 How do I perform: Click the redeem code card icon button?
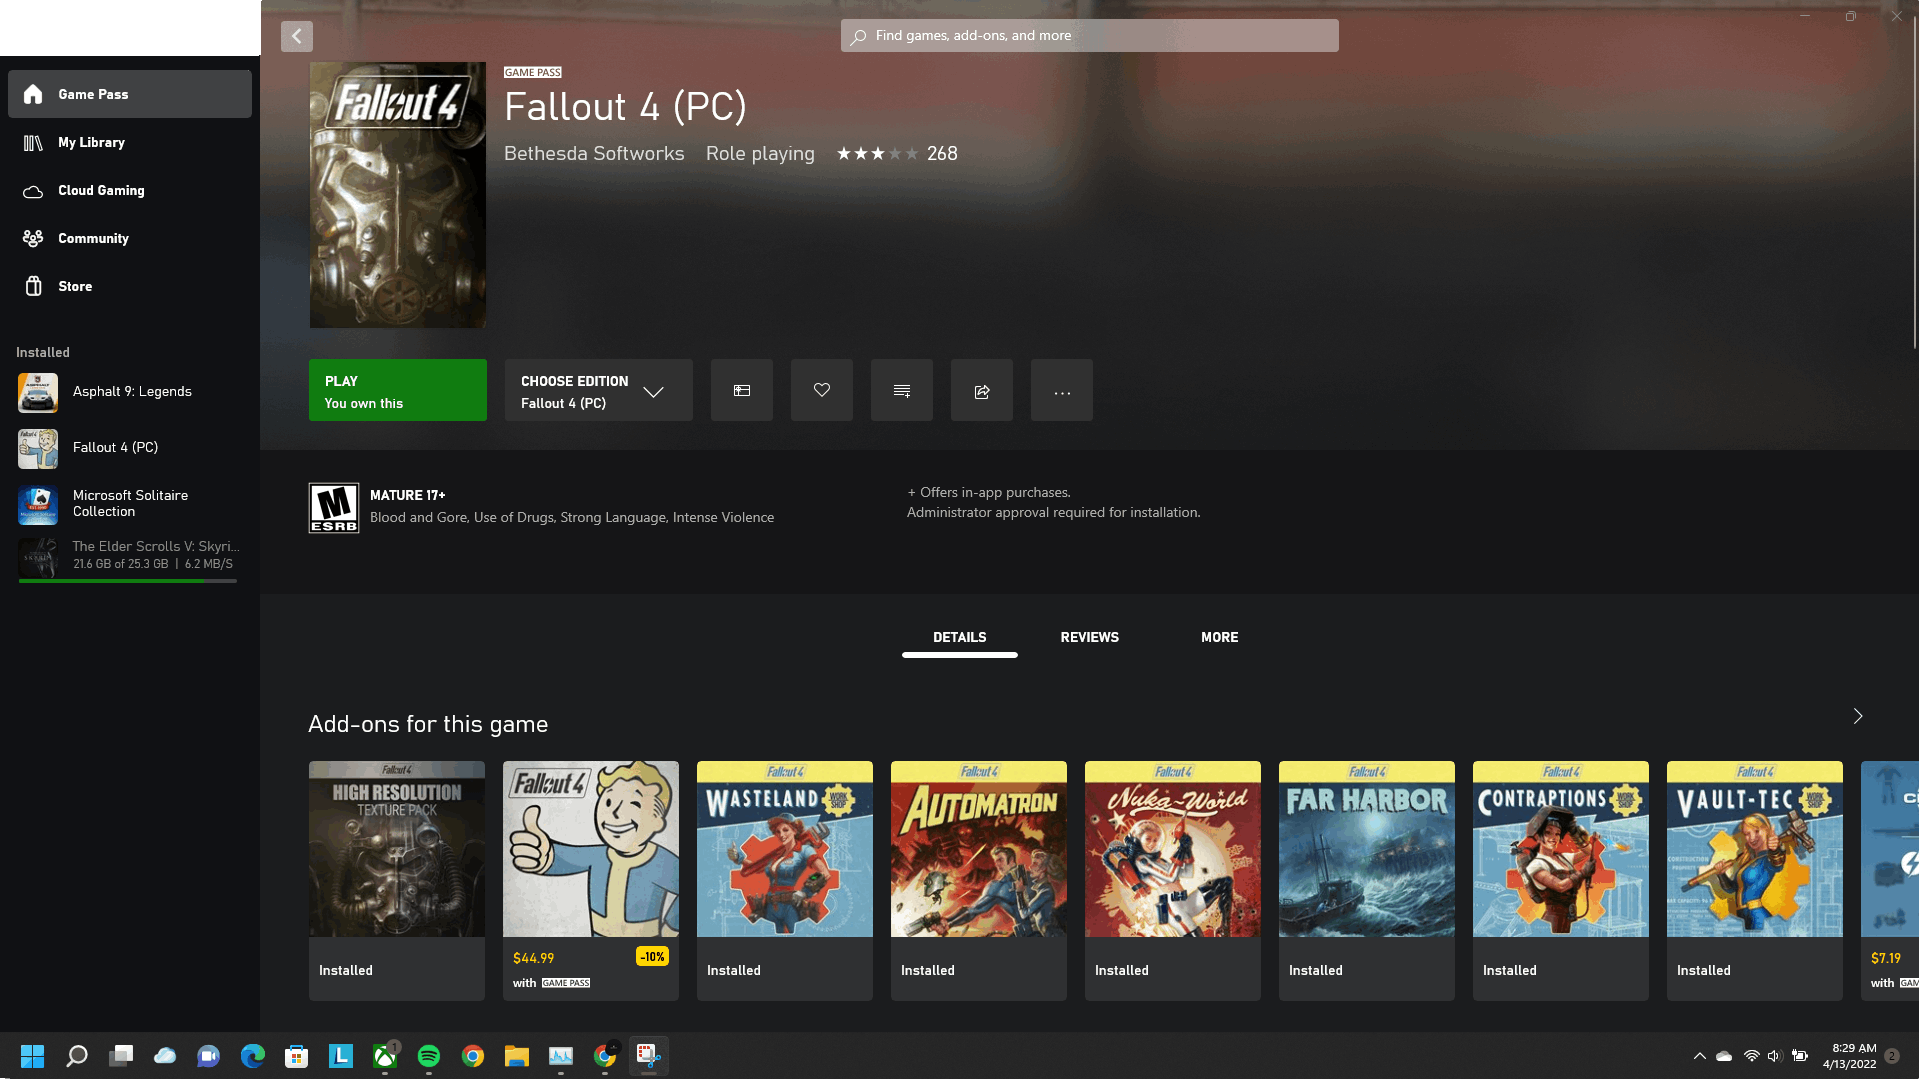(742, 390)
